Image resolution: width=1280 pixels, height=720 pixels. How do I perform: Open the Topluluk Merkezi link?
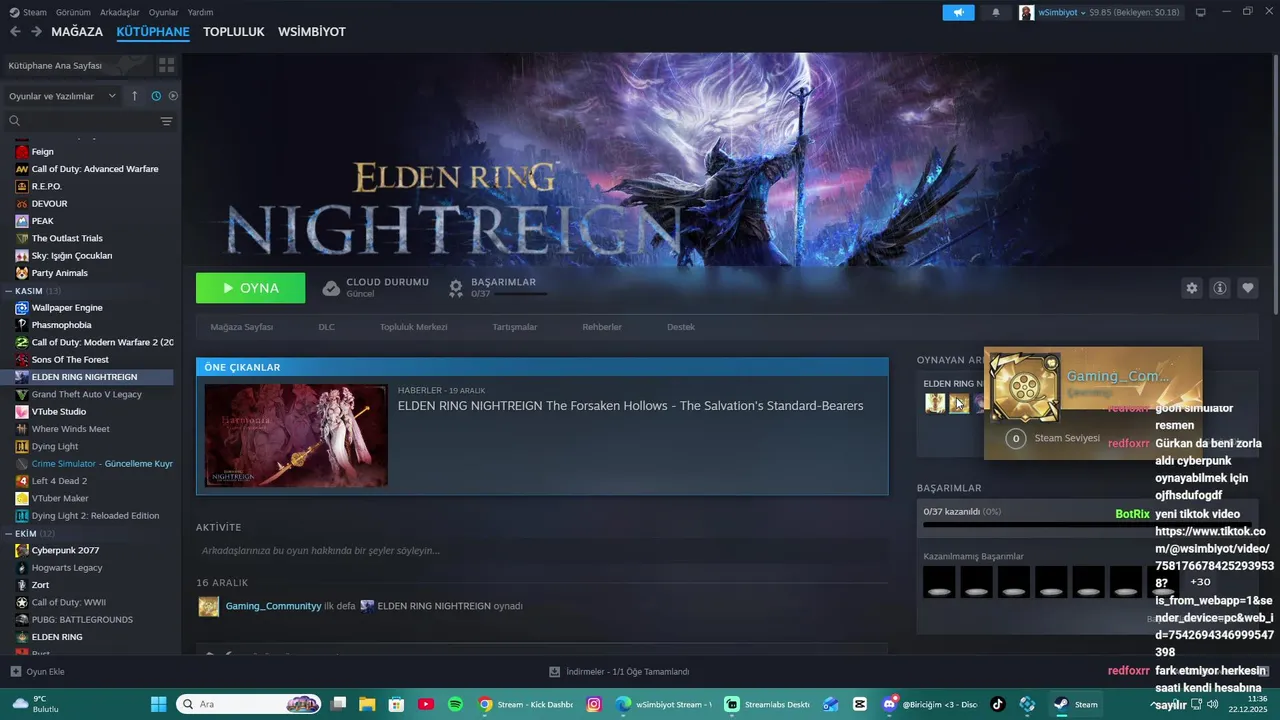pos(413,327)
